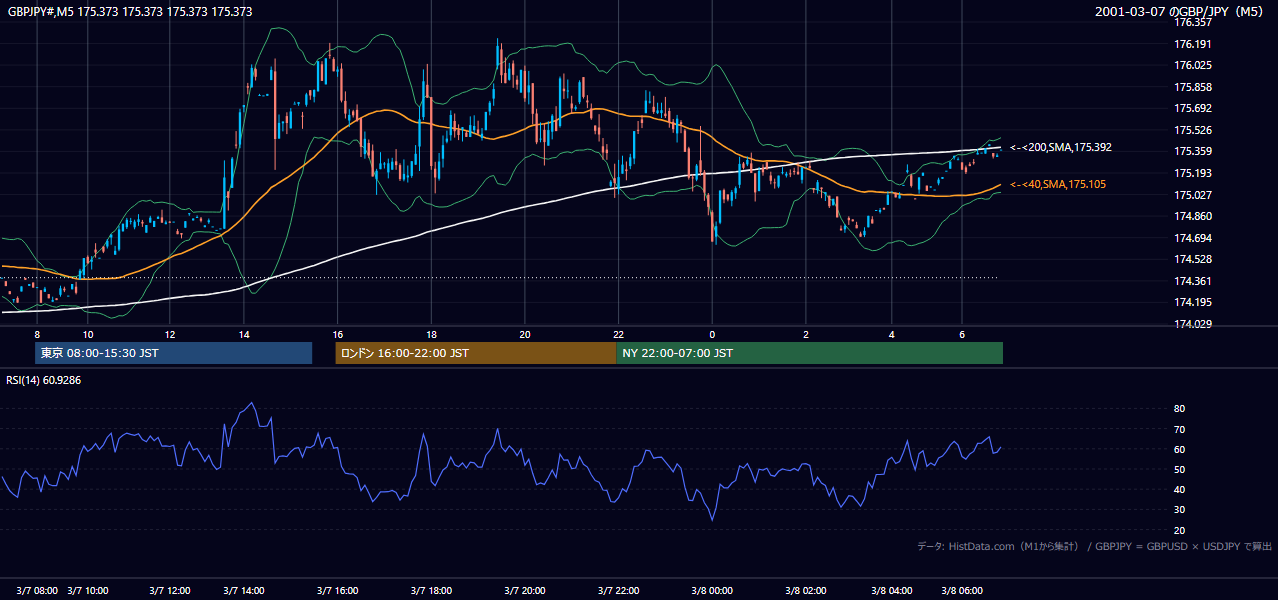
Task: Click RSI scale level 30
Action: [1179, 509]
